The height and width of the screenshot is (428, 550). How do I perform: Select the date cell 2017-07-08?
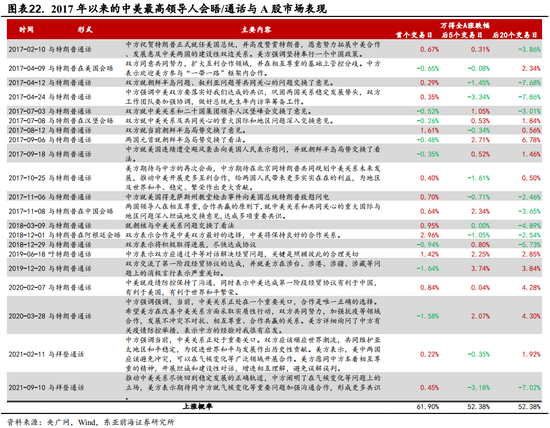27,121
